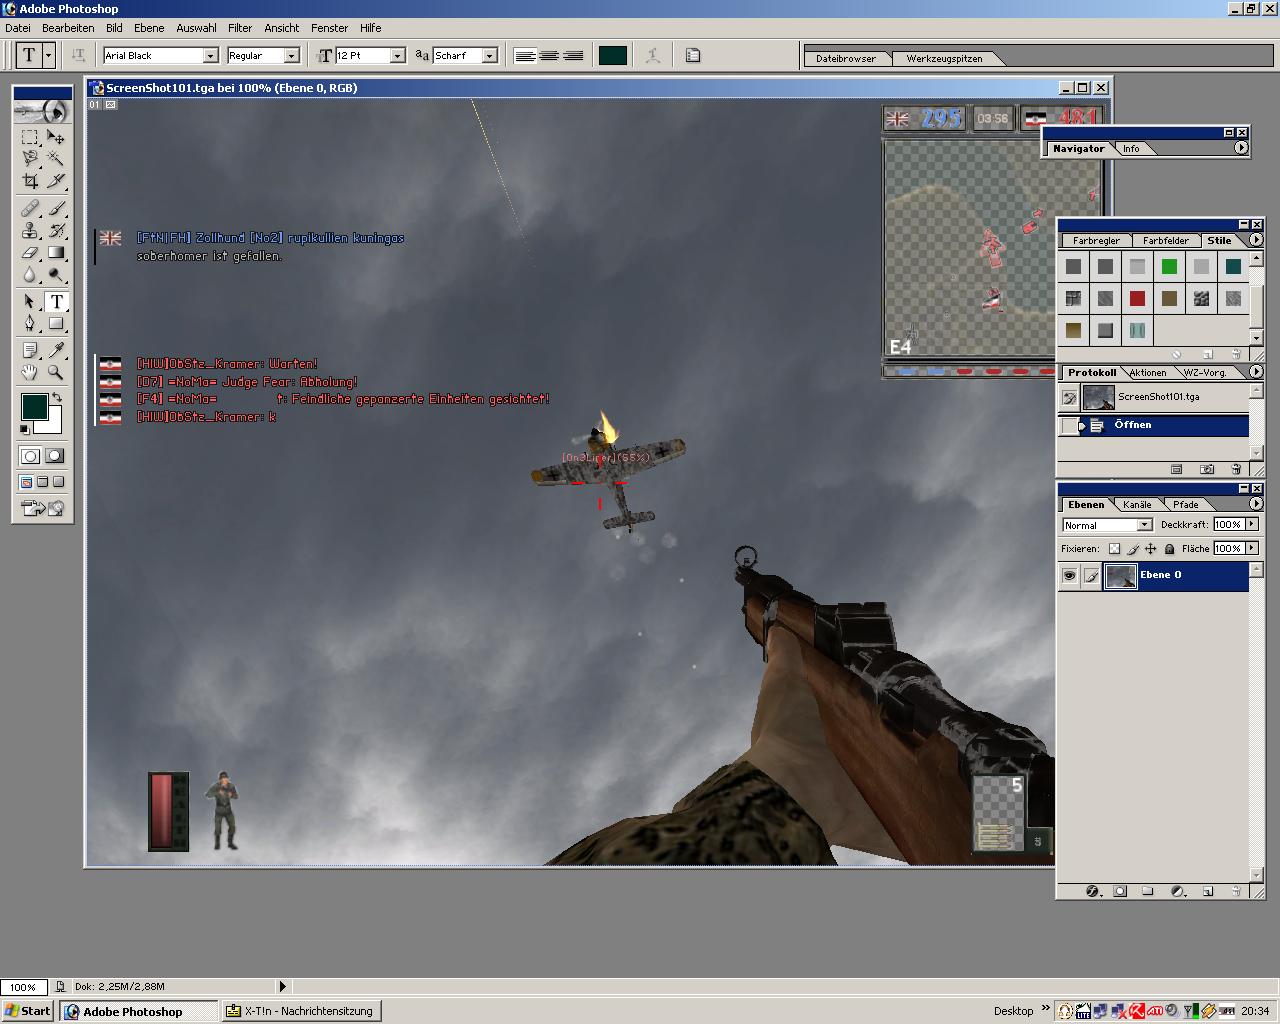Open the font style dropdown Regular
The width and height of the screenshot is (1280, 1024).
coord(291,56)
